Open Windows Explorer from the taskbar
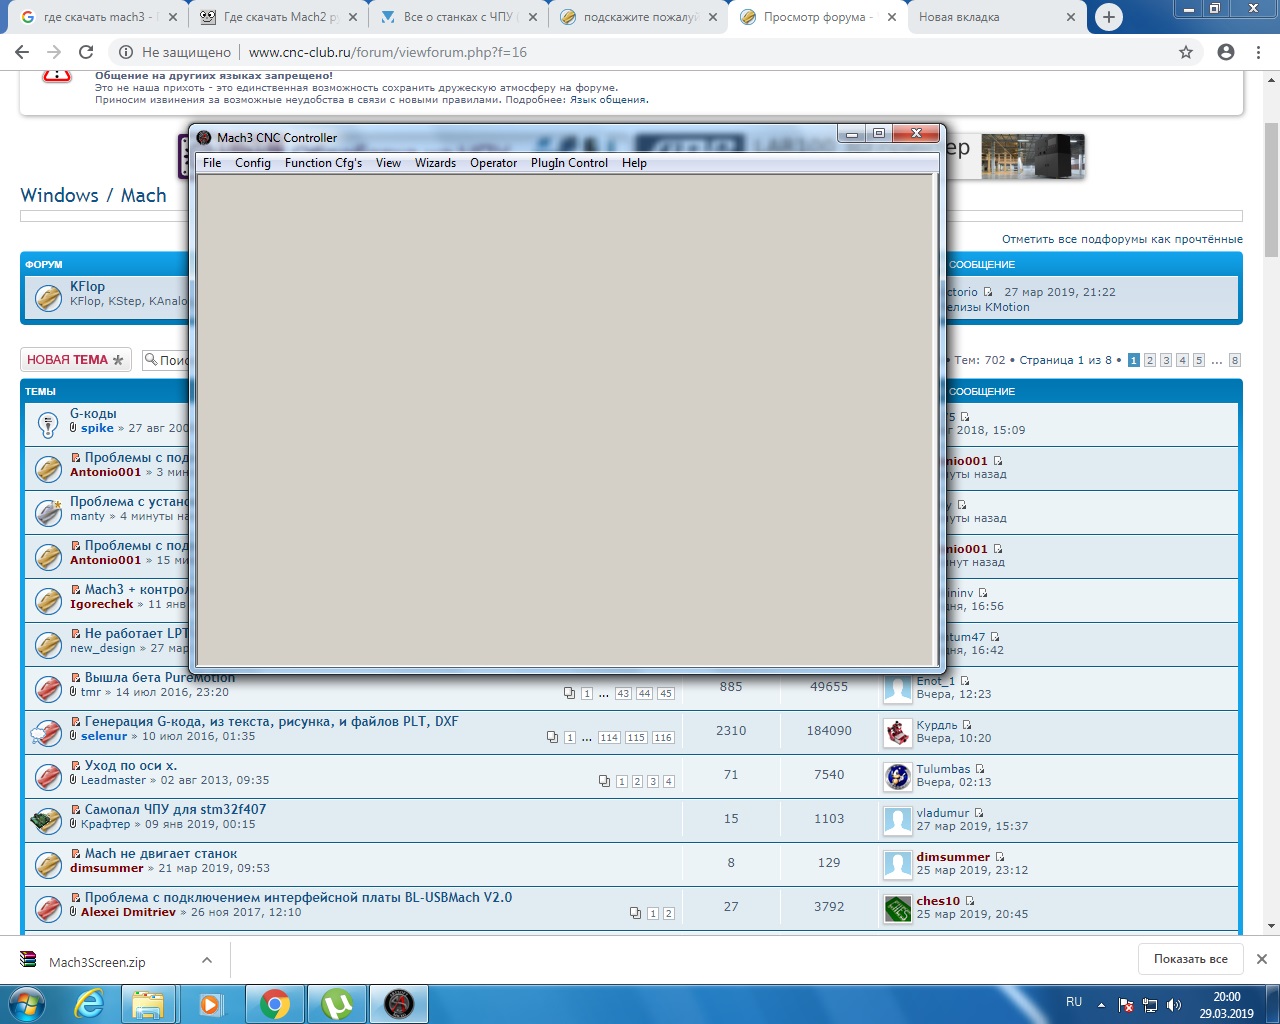 coord(148,1004)
